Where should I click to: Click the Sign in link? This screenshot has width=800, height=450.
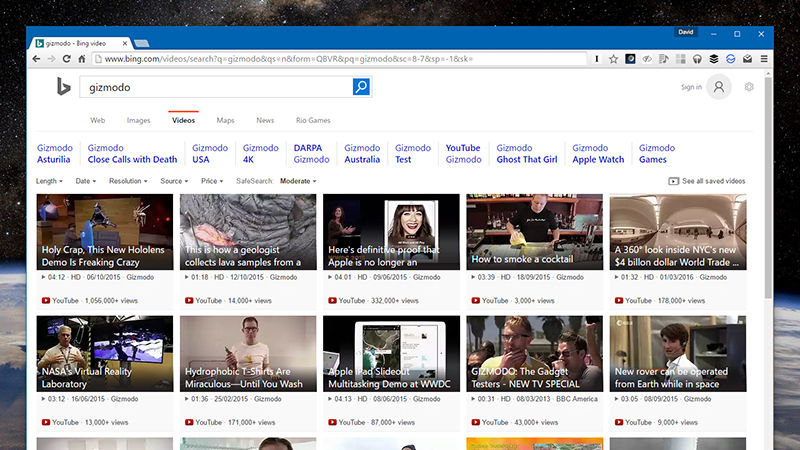coord(691,88)
